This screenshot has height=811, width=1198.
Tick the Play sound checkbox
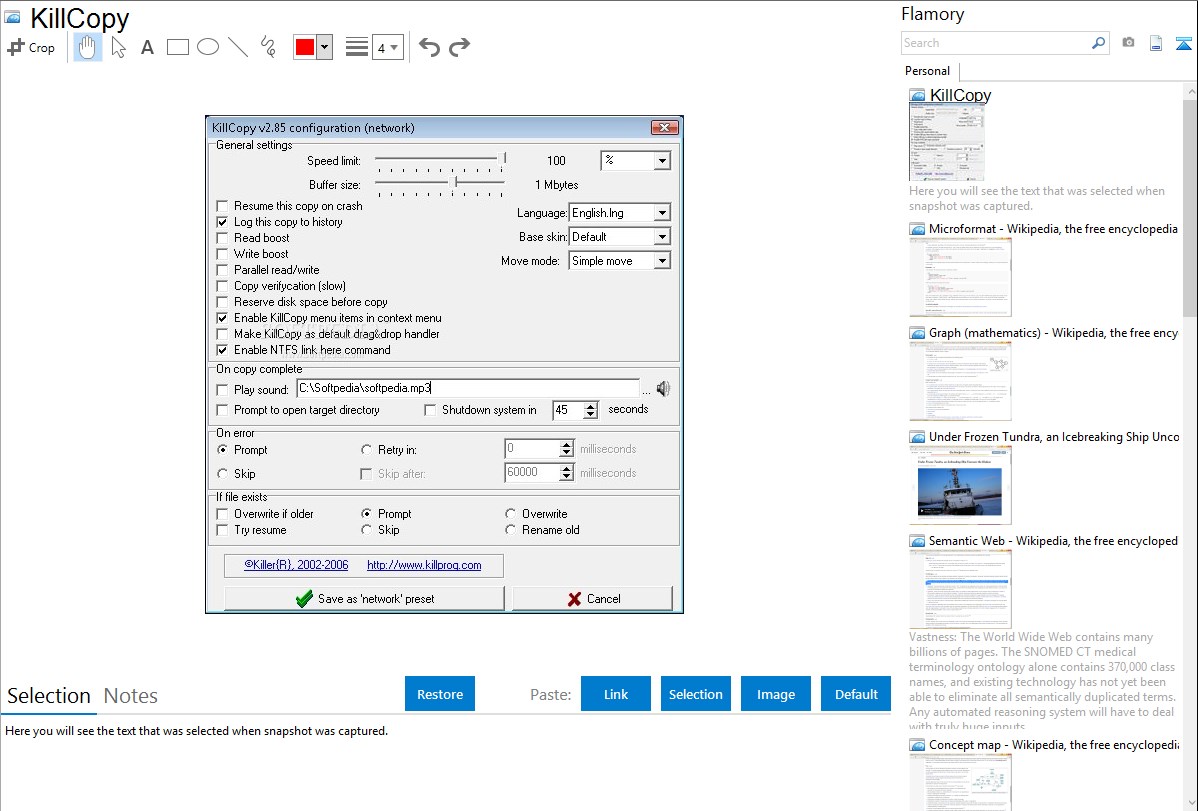222,390
